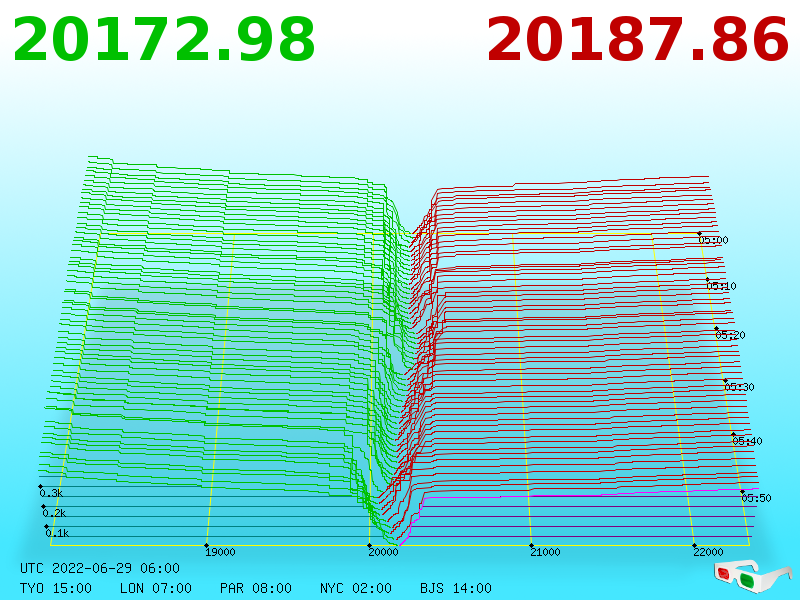The height and width of the screenshot is (600, 800).
Task: Select the 20000 price axis label
Action: pyautogui.click(x=383, y=552)
